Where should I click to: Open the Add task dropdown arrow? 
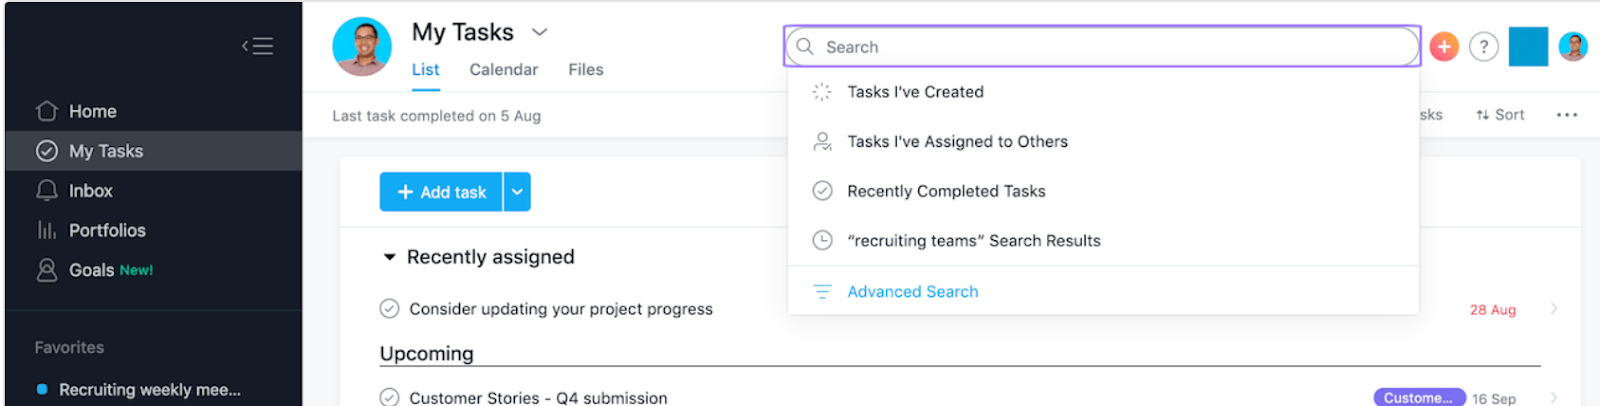517,192
